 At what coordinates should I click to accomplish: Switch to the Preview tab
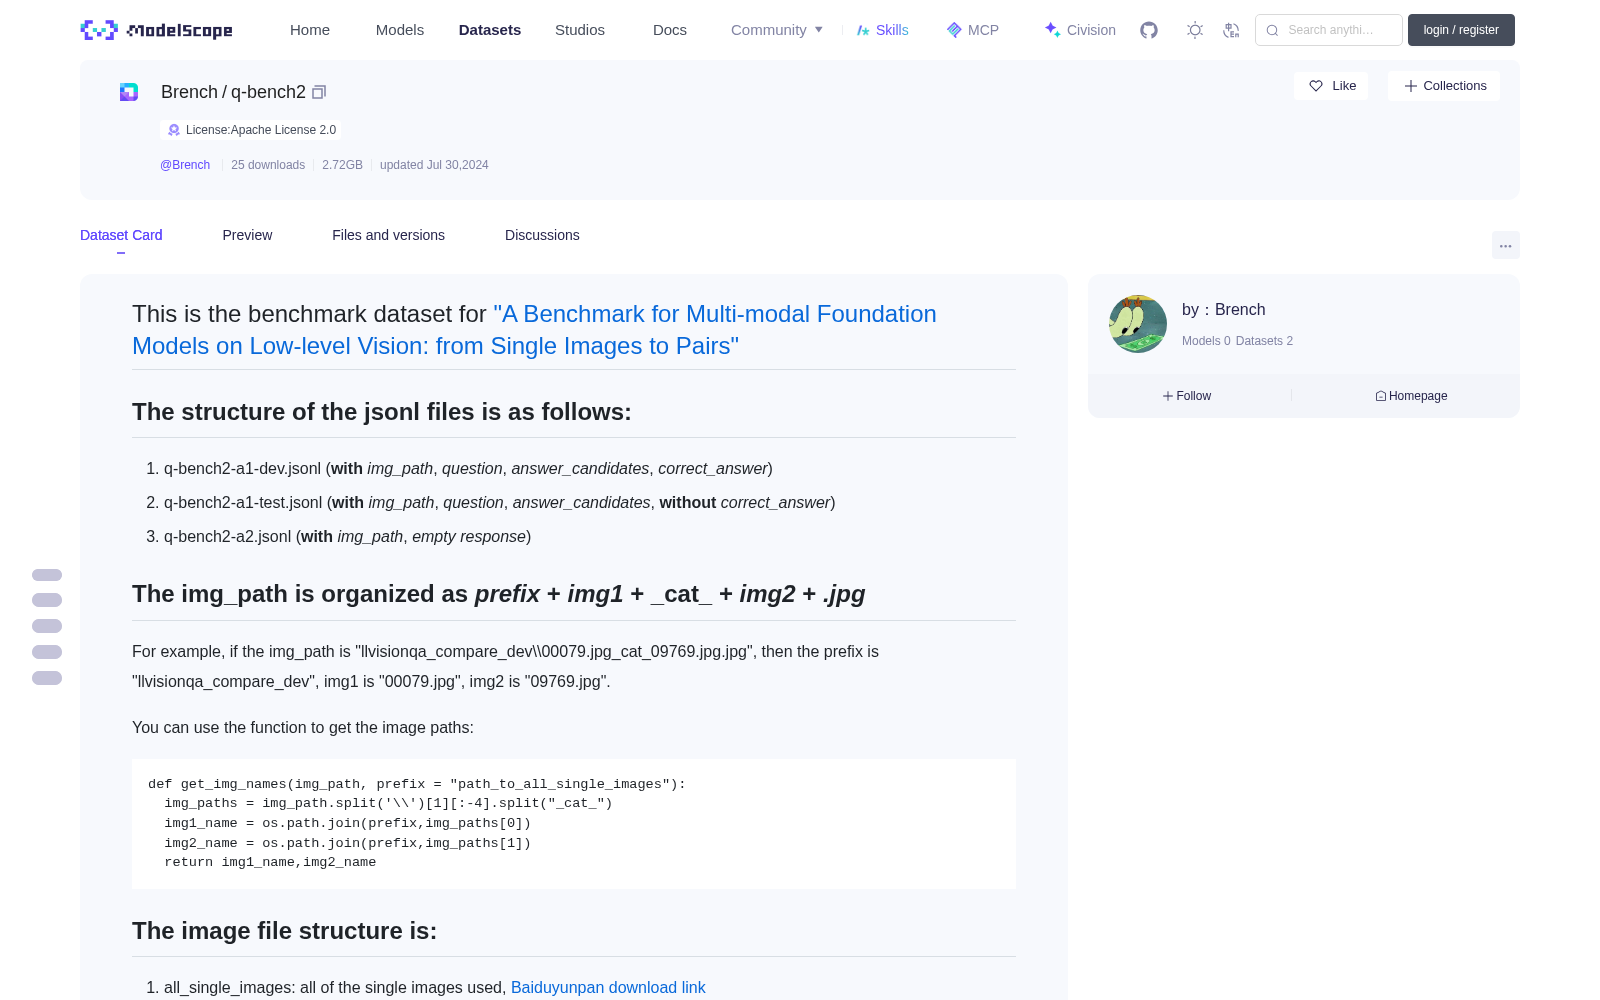tap(247, 235)
